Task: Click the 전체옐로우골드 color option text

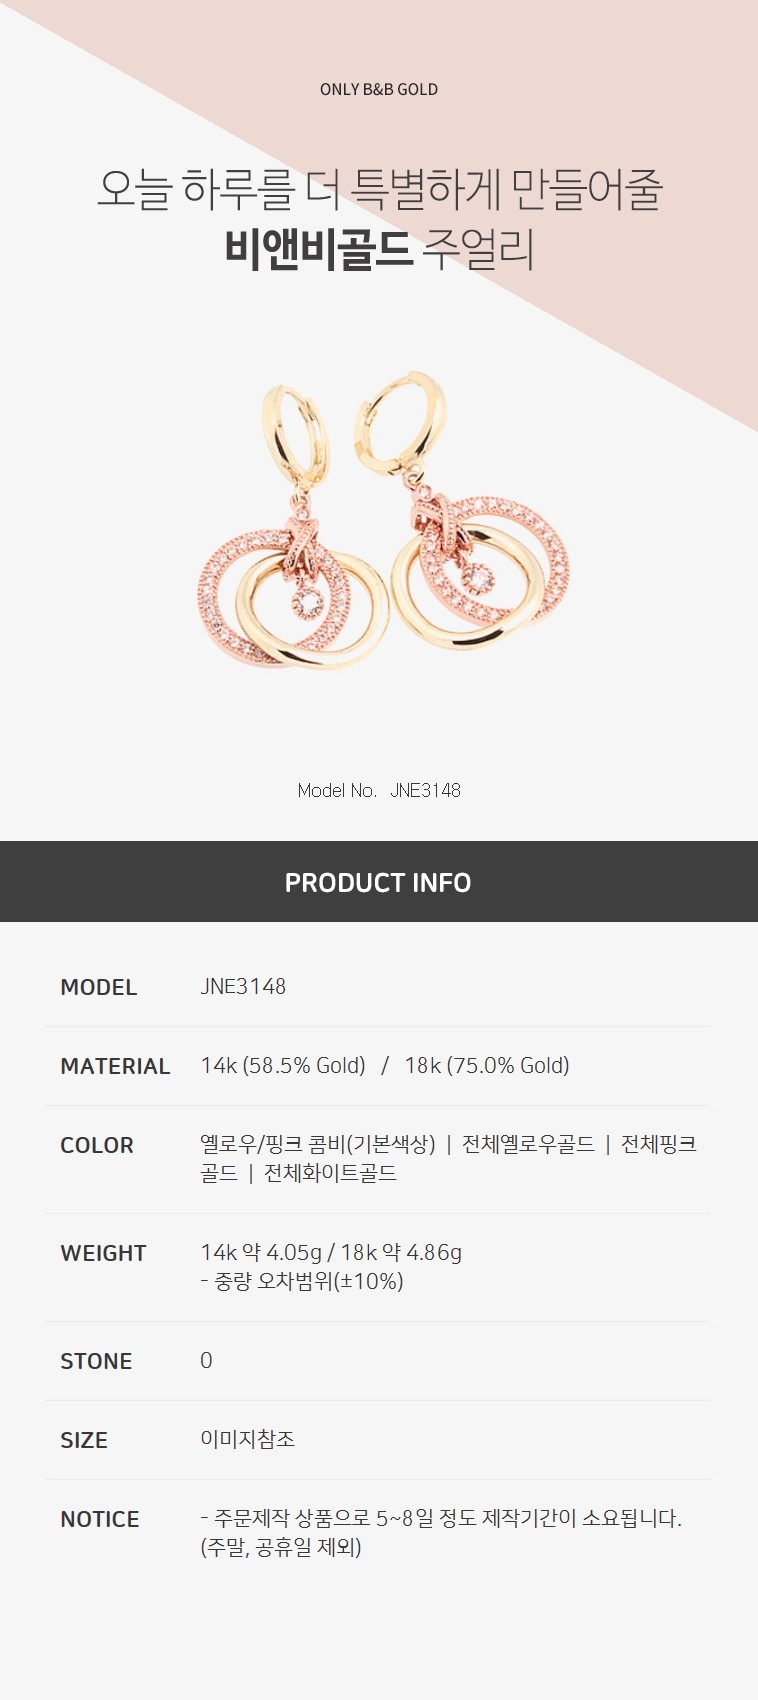Action: (x=528, y=1144)
